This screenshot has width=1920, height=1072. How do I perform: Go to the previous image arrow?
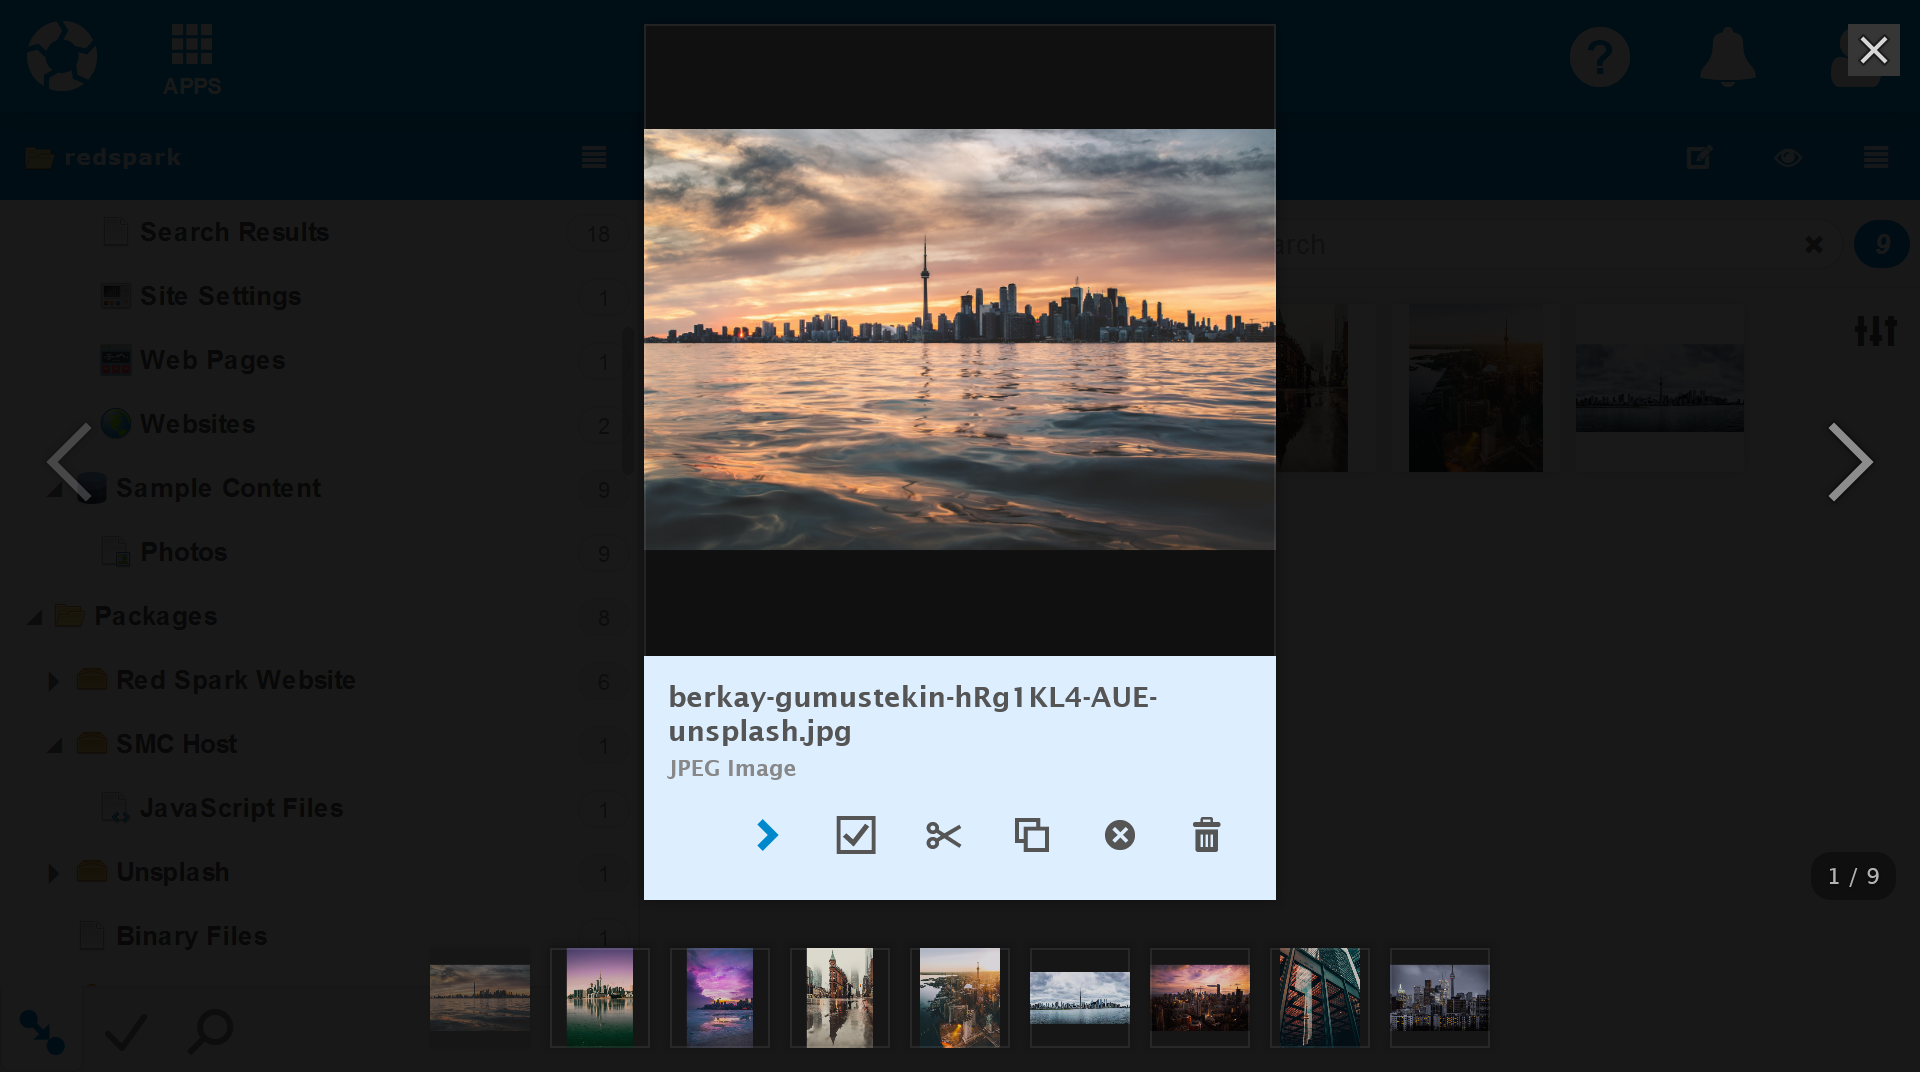tap(70, 462)
